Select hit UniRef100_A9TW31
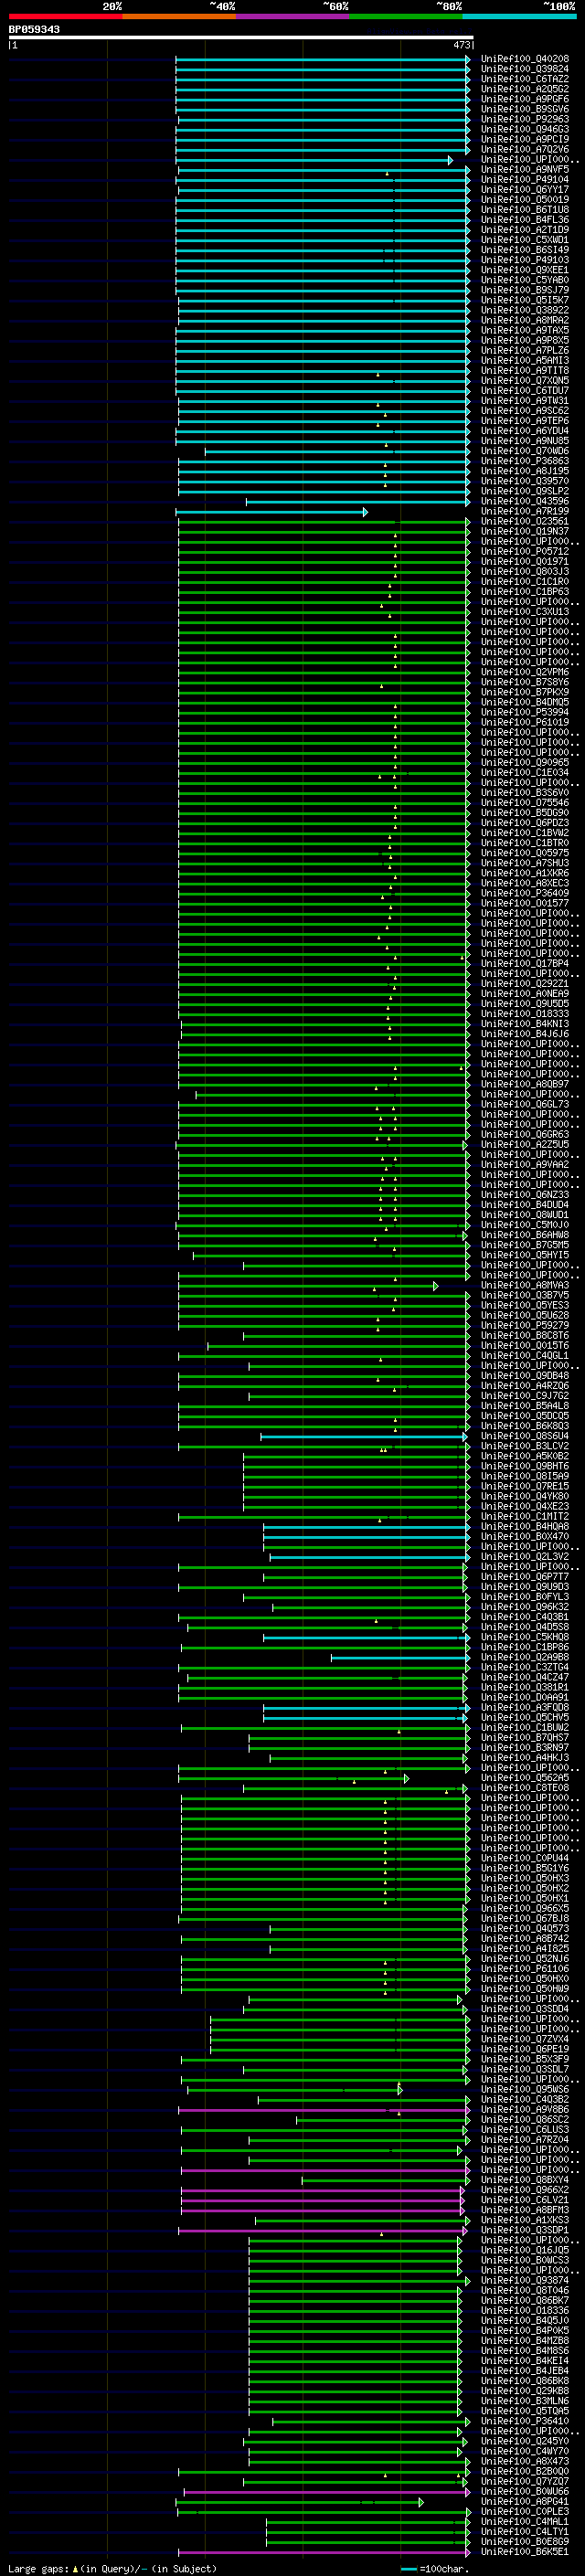 [525, 401]
